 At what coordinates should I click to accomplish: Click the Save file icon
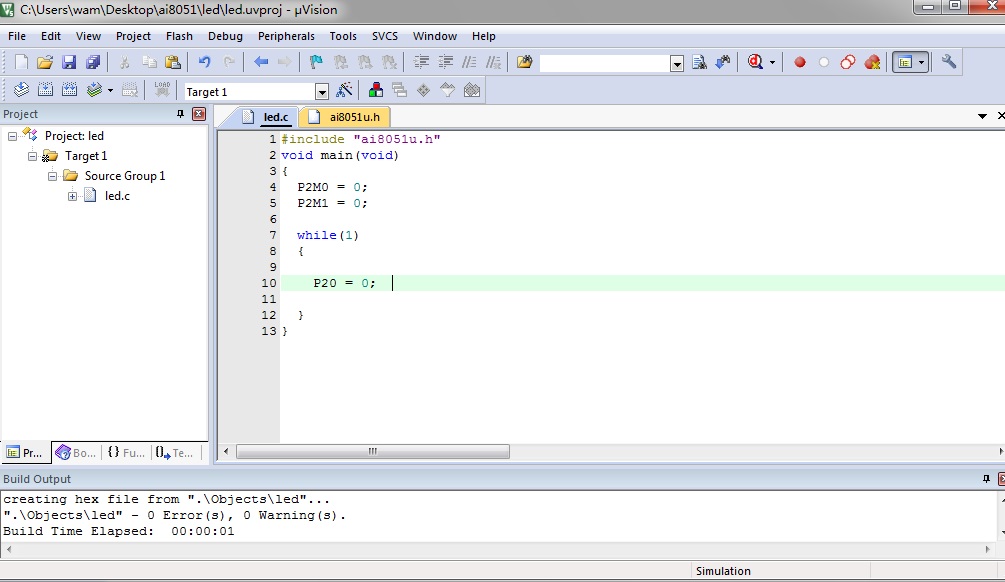(x=69, y=62)
